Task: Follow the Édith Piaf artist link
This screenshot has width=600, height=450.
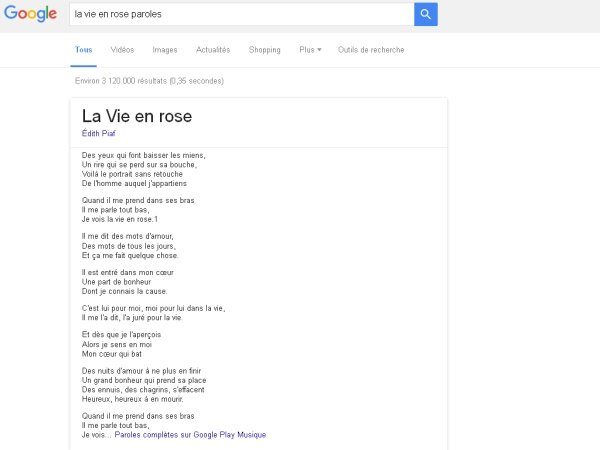Action: [100, 133]
